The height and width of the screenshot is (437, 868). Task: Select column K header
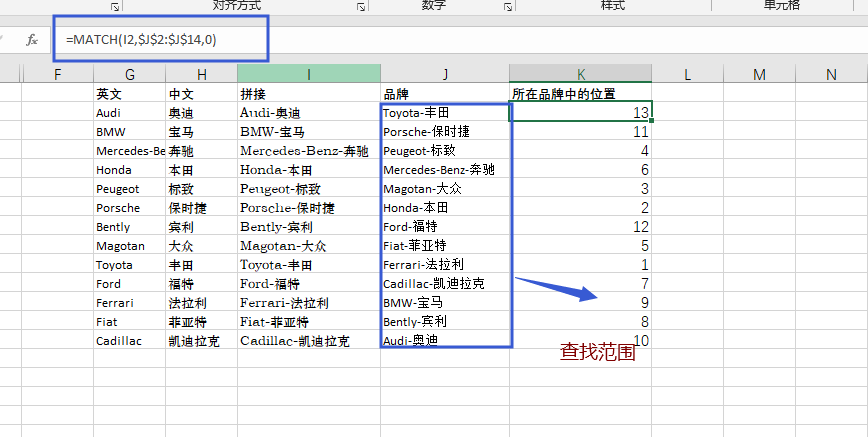pos(581,74)
